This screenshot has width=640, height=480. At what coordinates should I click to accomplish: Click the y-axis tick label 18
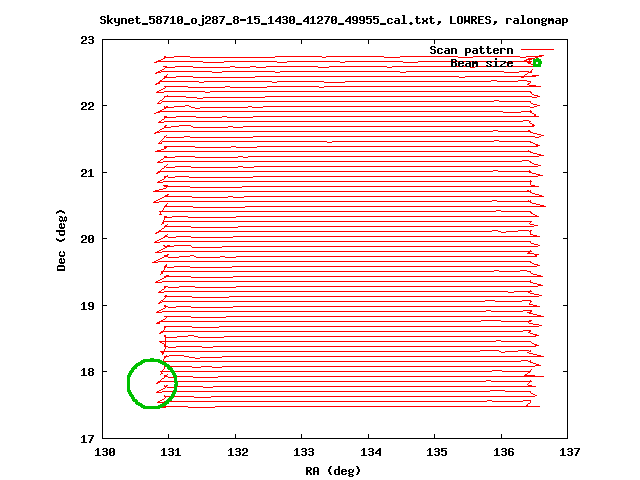point(87,372)
